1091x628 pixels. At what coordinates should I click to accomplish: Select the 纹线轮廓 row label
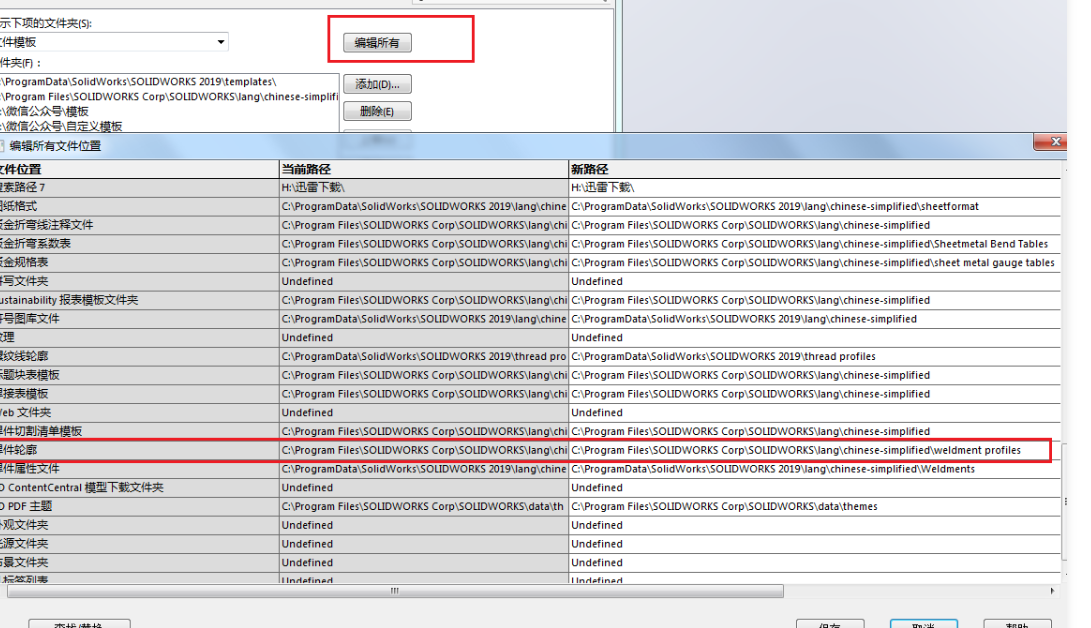(139, 357)
